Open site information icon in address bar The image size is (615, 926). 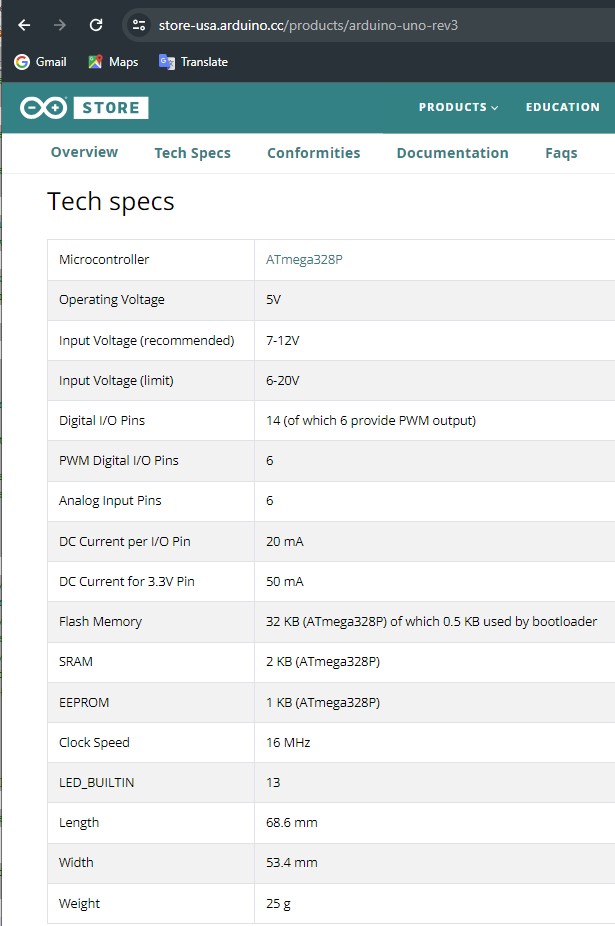click(139, 25)
